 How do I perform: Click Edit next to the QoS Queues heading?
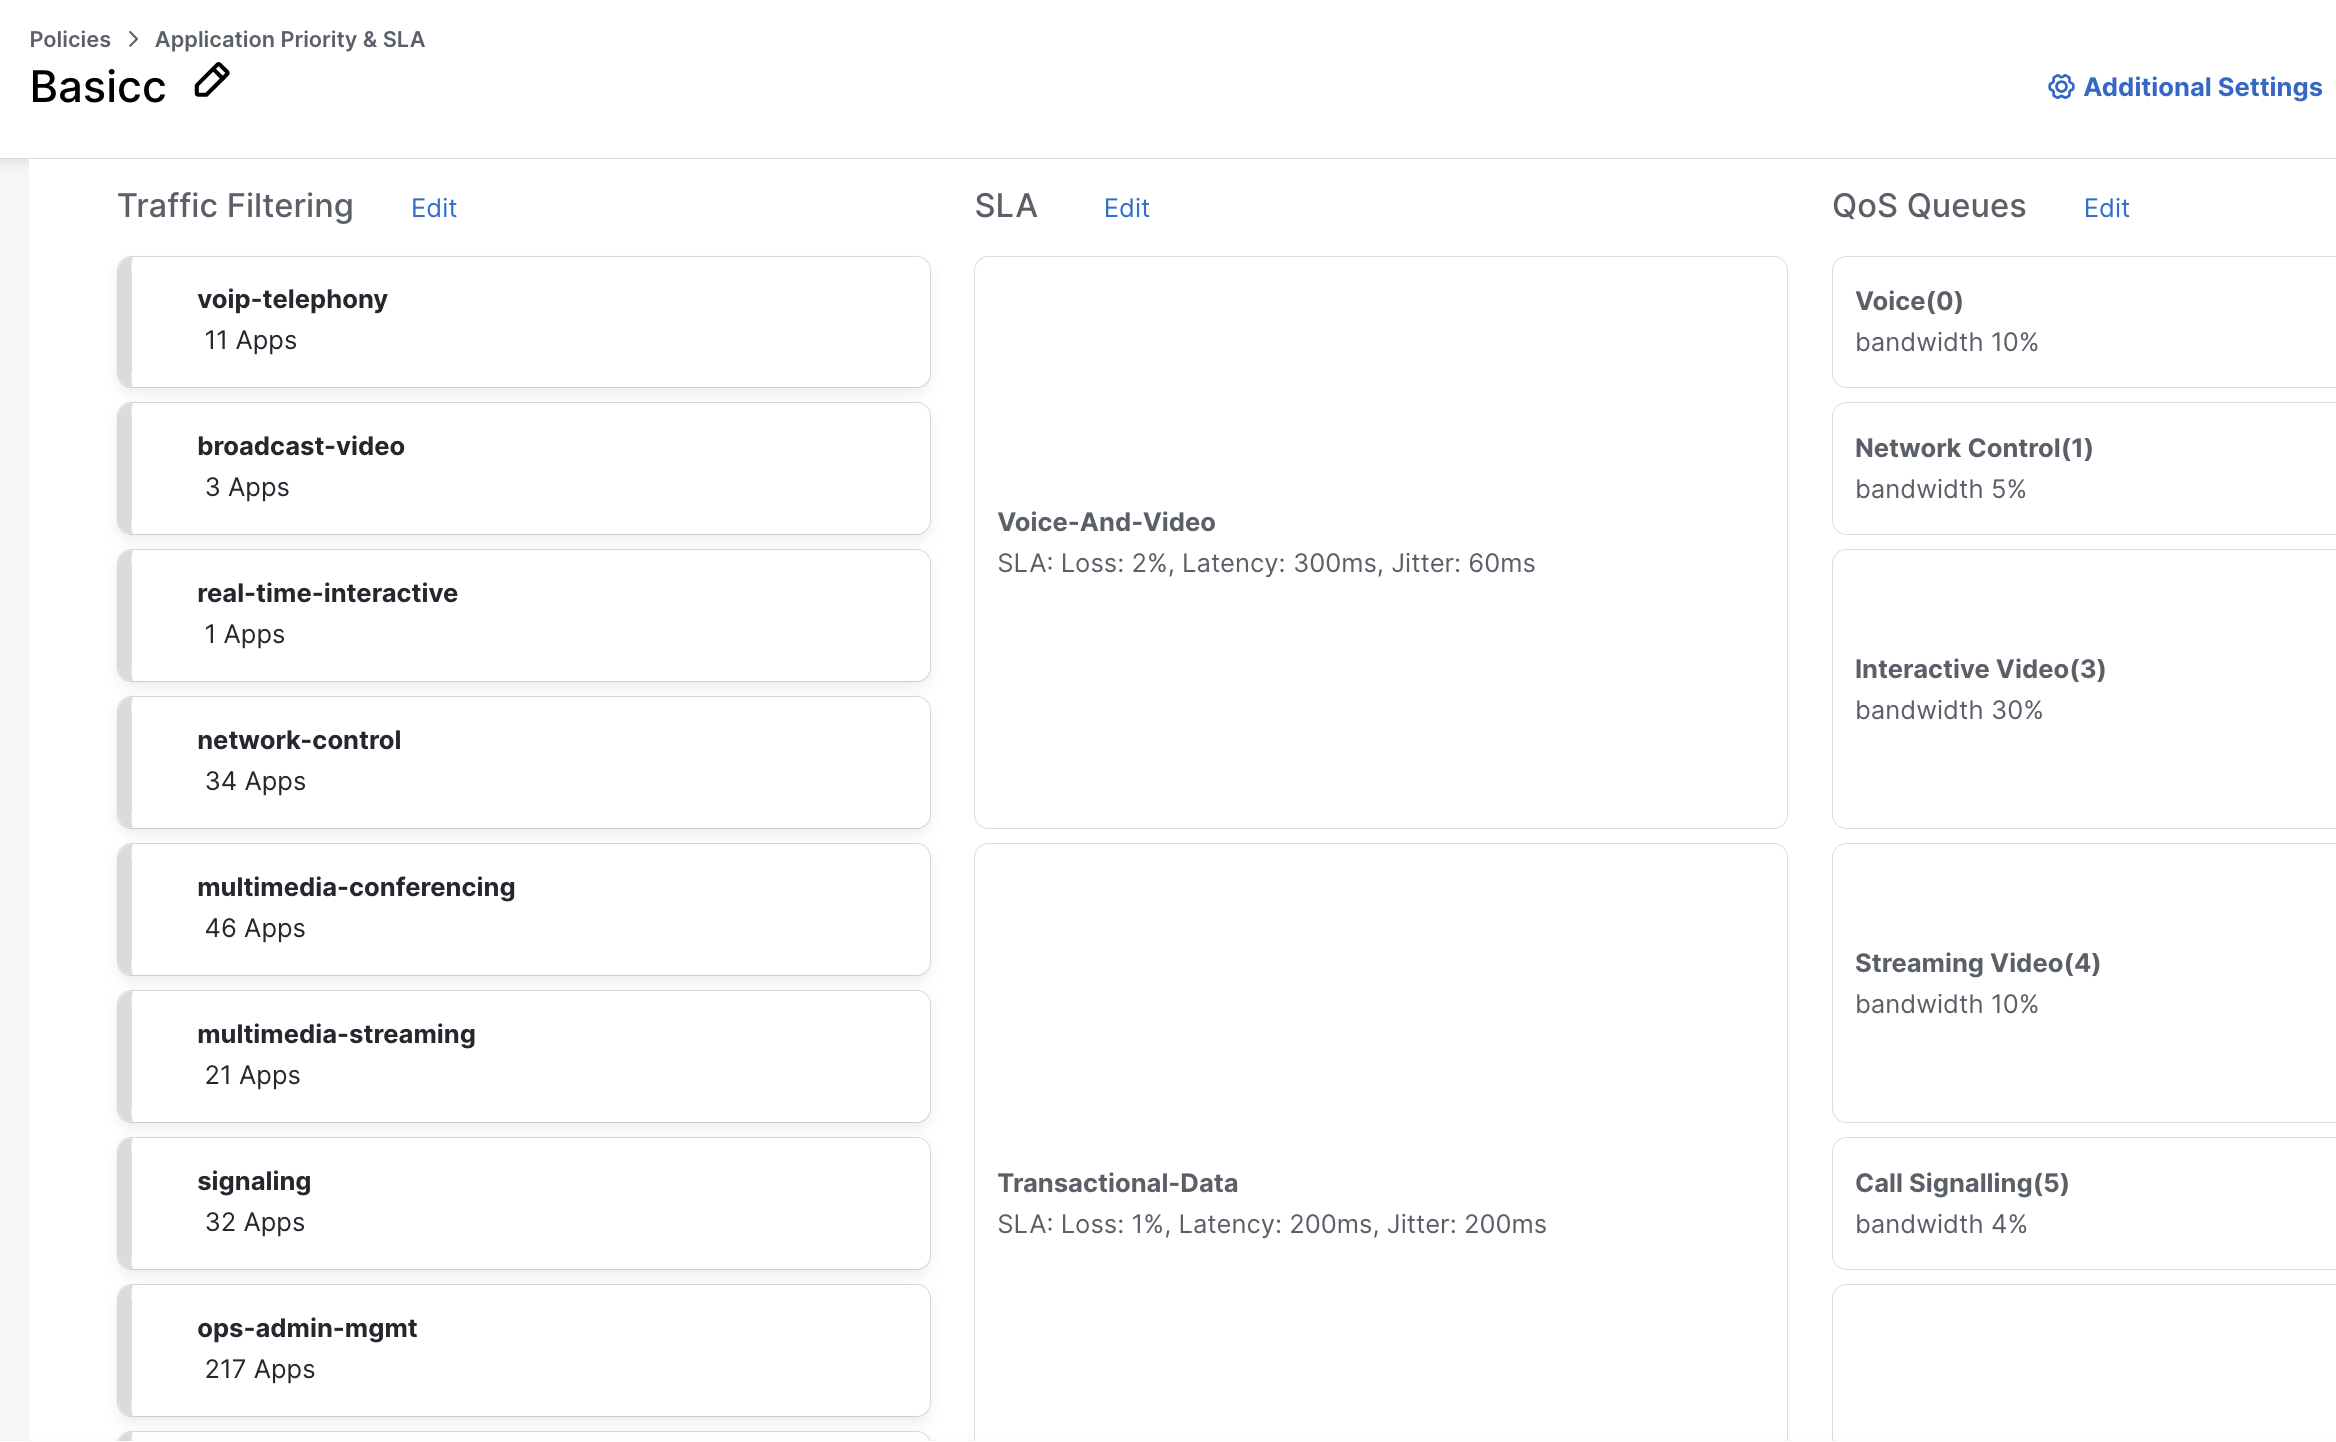coord(2106,208)
